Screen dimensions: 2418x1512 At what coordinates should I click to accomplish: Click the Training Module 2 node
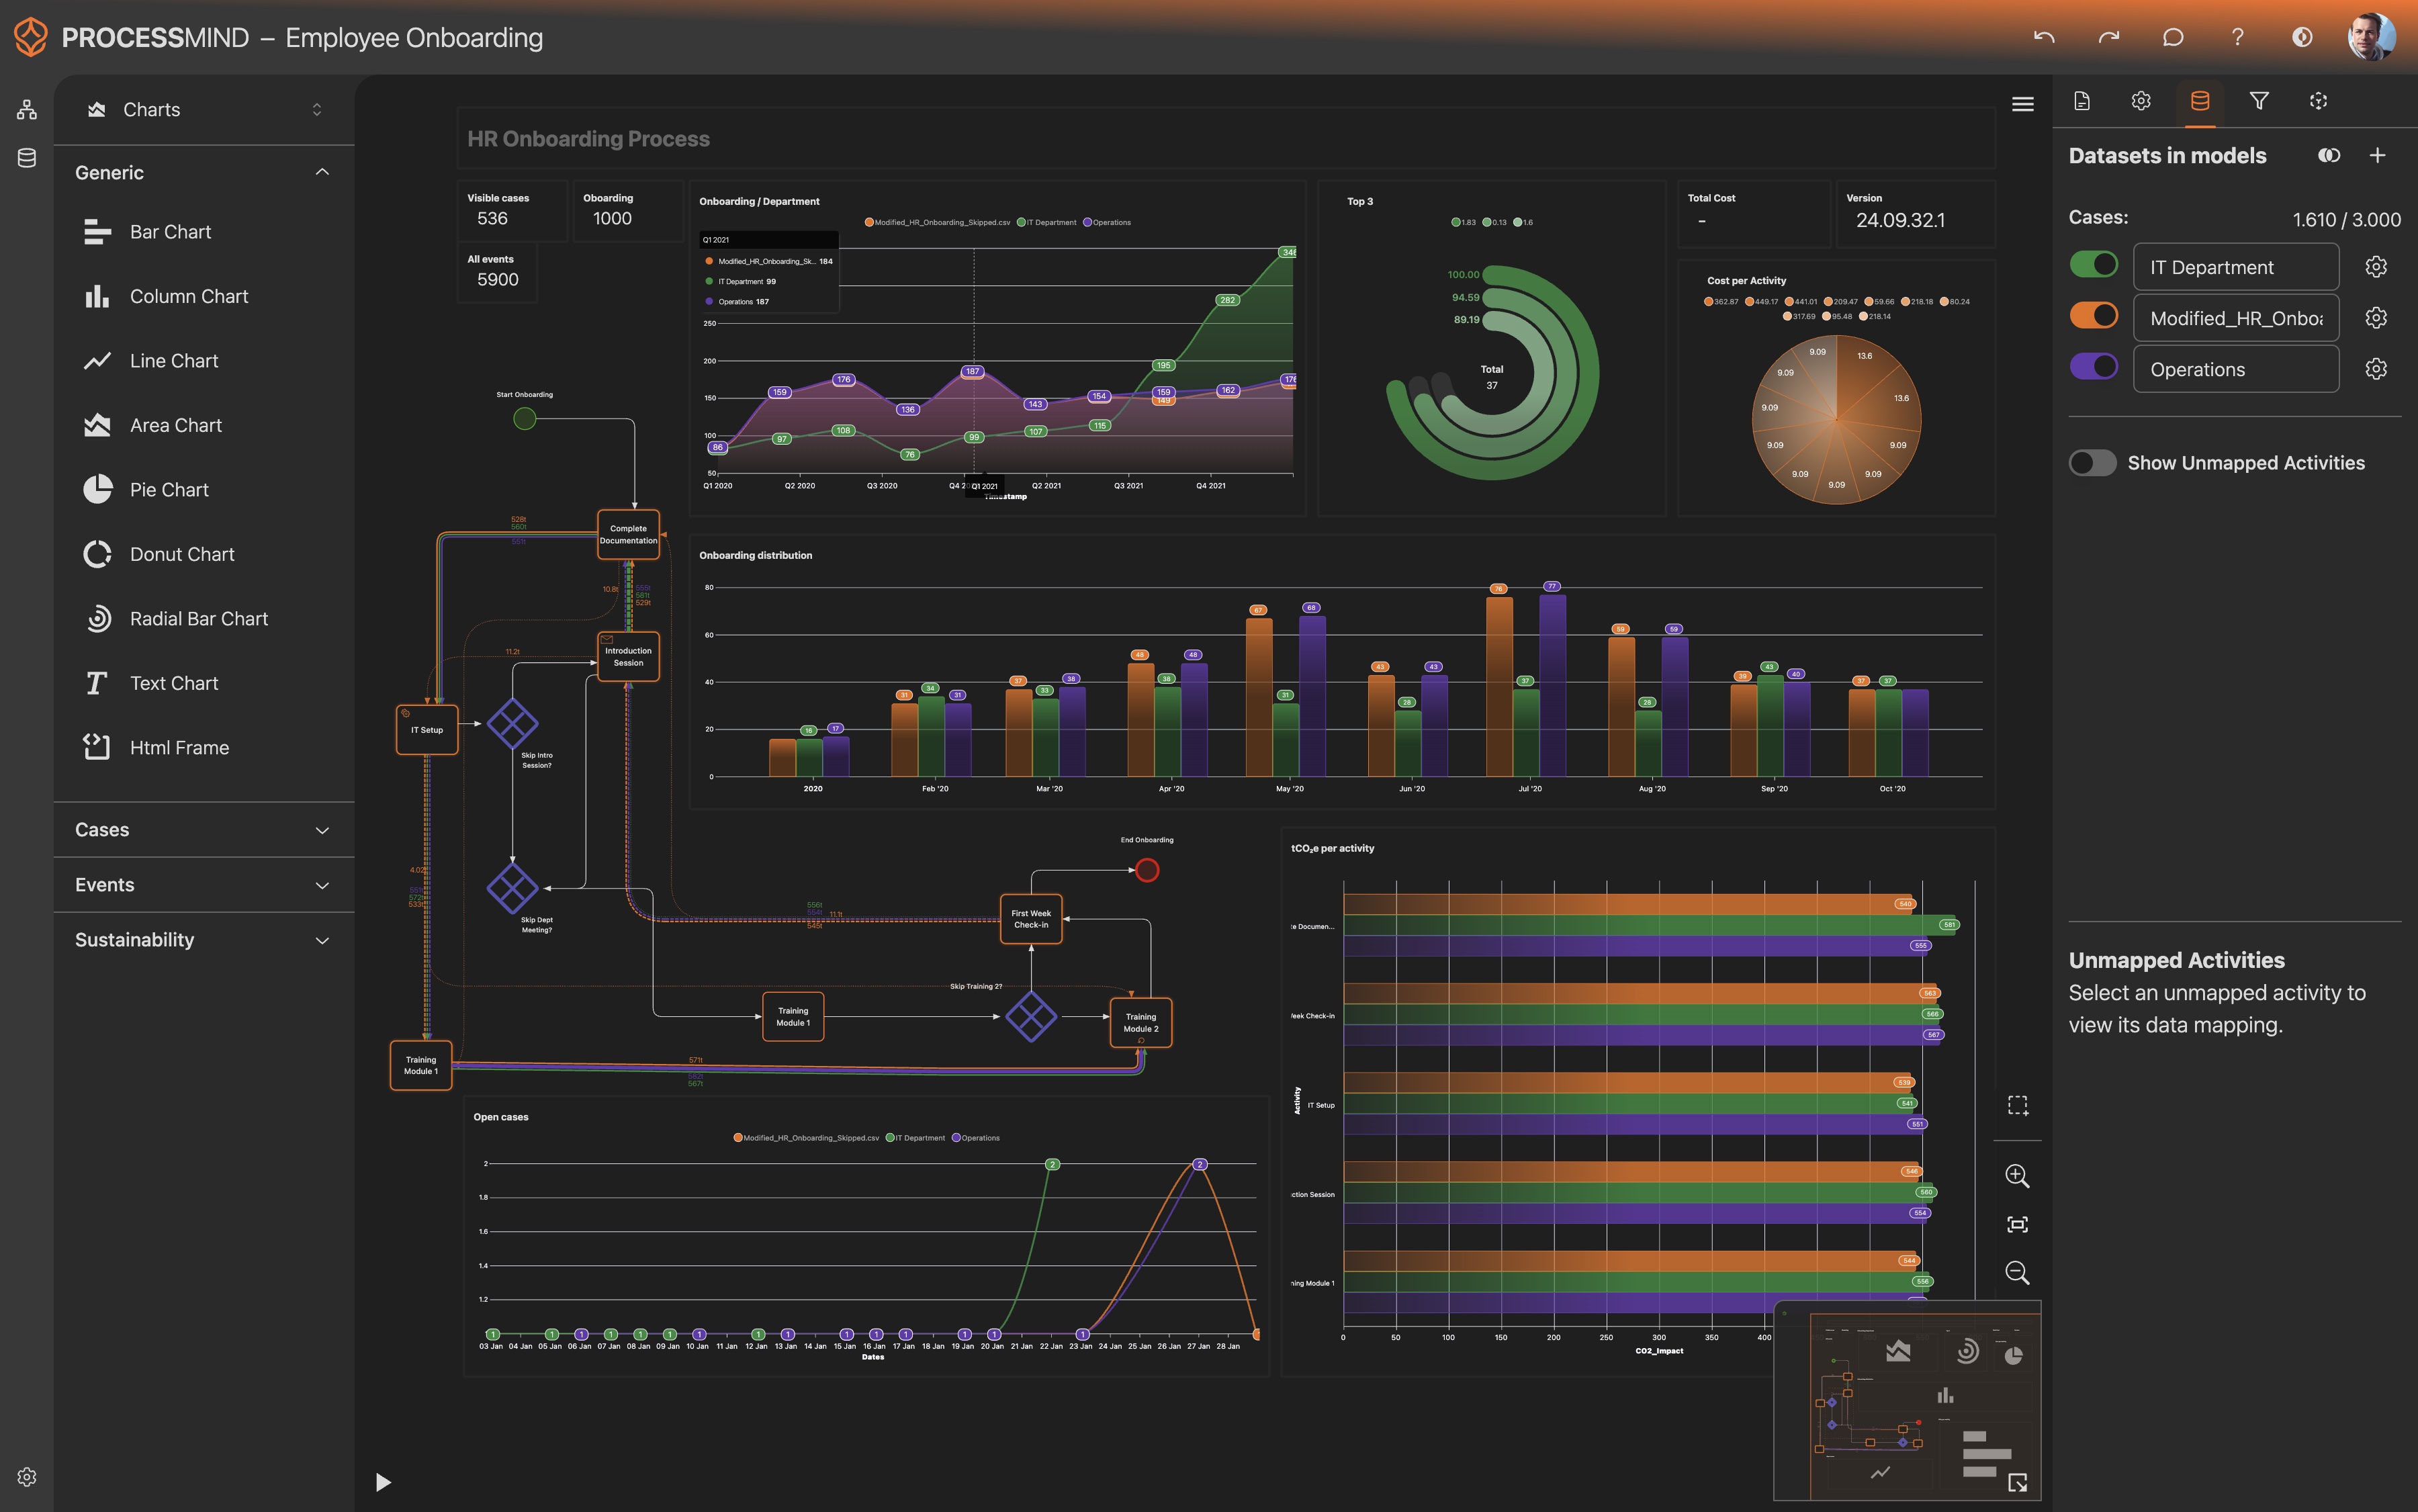[1141, 1023]
